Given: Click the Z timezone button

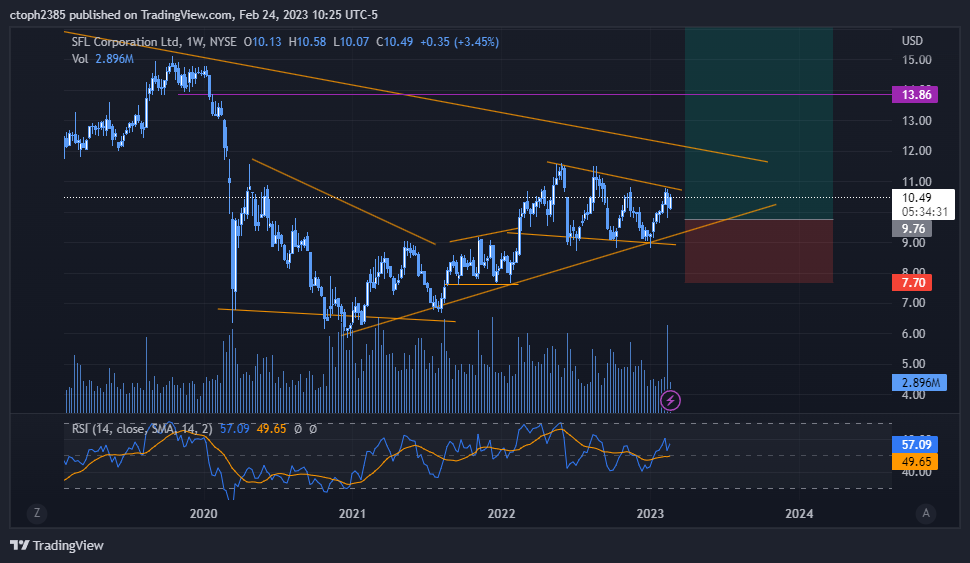Looking at the screenshot, I should [37, 512].
